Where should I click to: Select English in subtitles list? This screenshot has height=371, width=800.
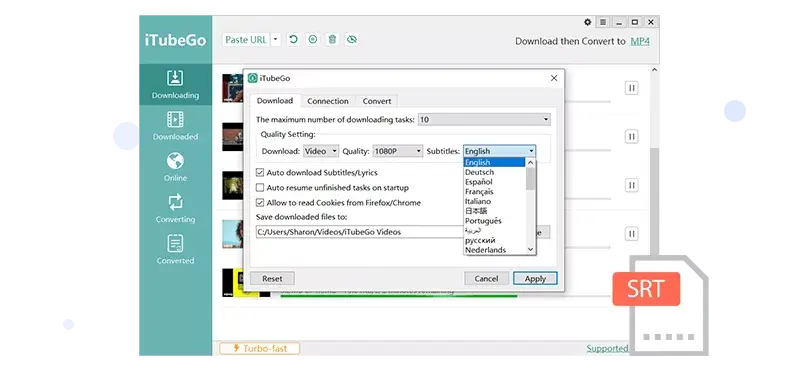[x=494, y=162]
